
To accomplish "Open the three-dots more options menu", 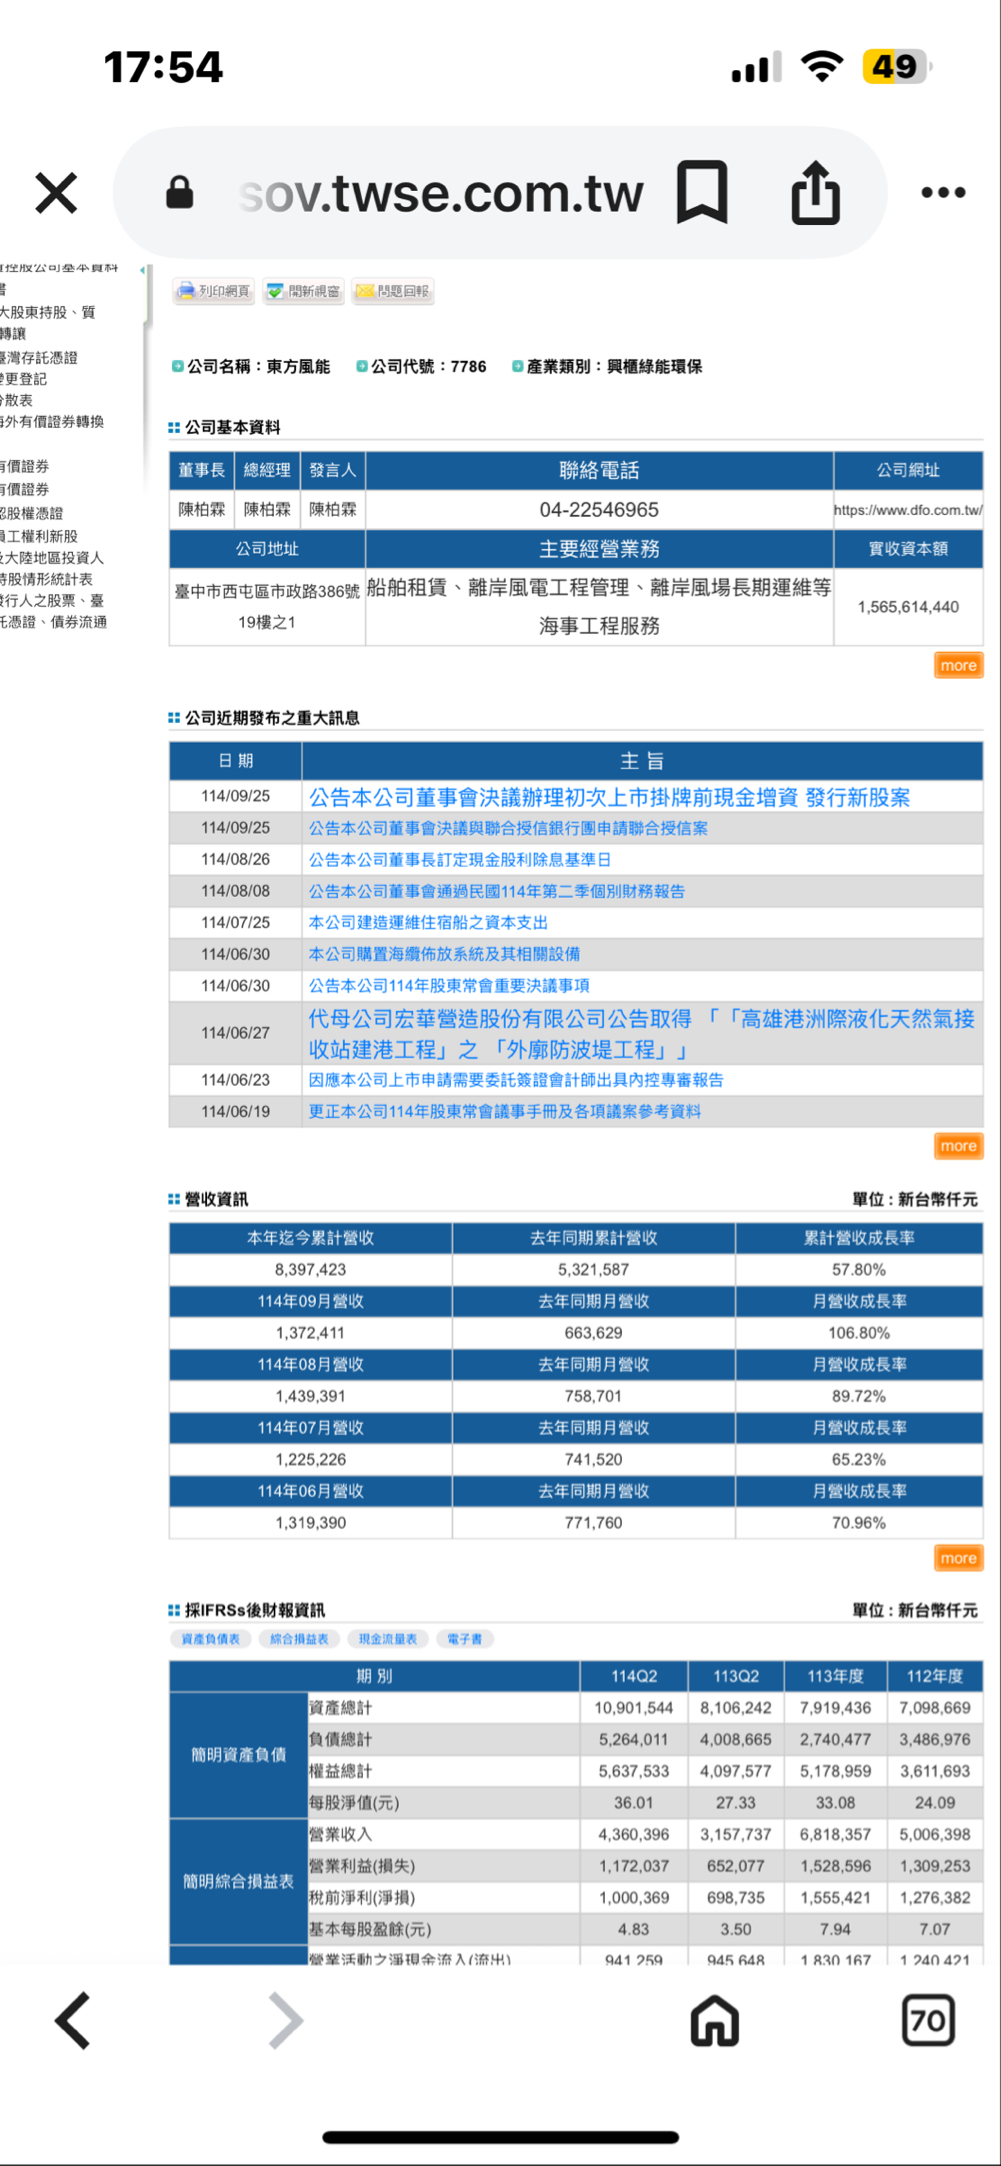I will tap(942, 193).
